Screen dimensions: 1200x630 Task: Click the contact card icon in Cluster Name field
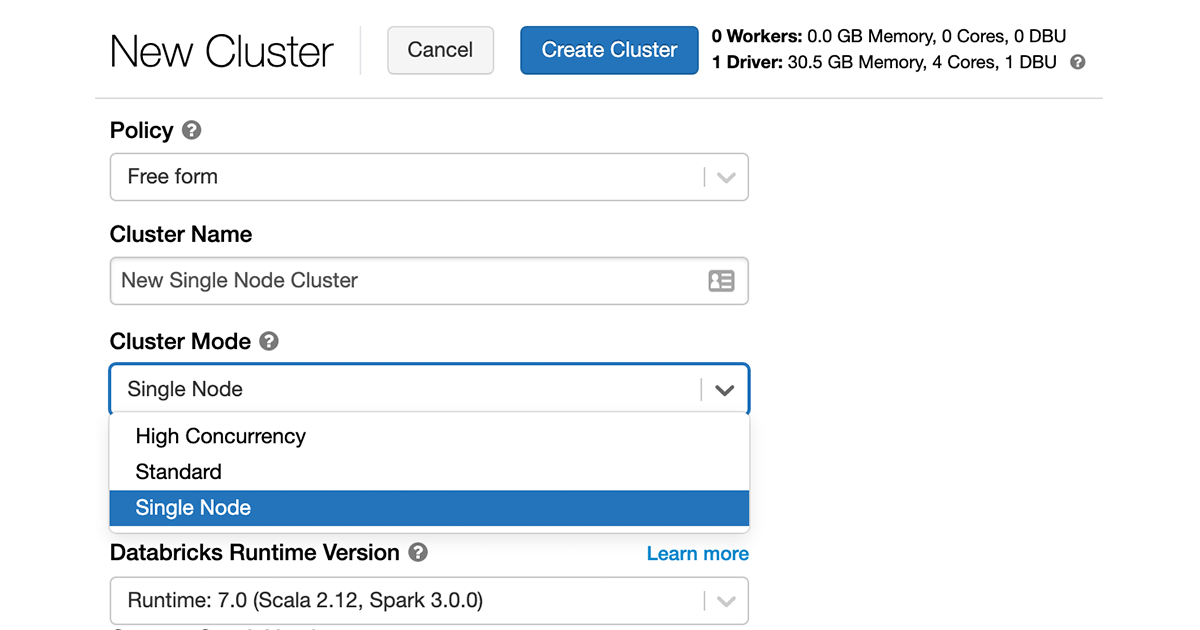point(721,281)
